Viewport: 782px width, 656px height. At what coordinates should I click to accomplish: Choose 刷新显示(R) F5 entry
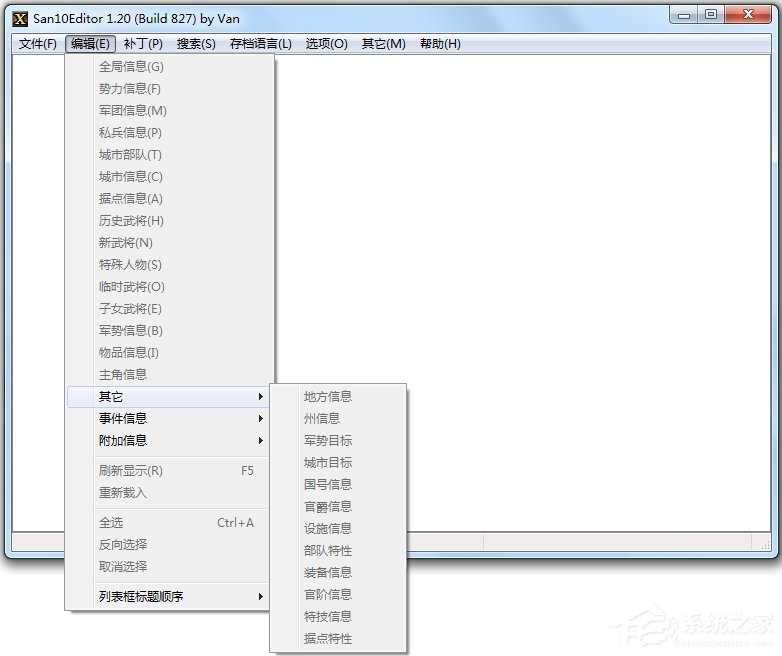tap(170, 470)
